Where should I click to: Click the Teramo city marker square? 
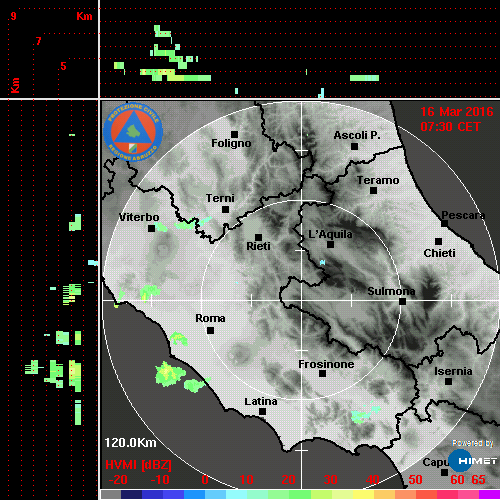pyautogui.click(x=373, y=190)
